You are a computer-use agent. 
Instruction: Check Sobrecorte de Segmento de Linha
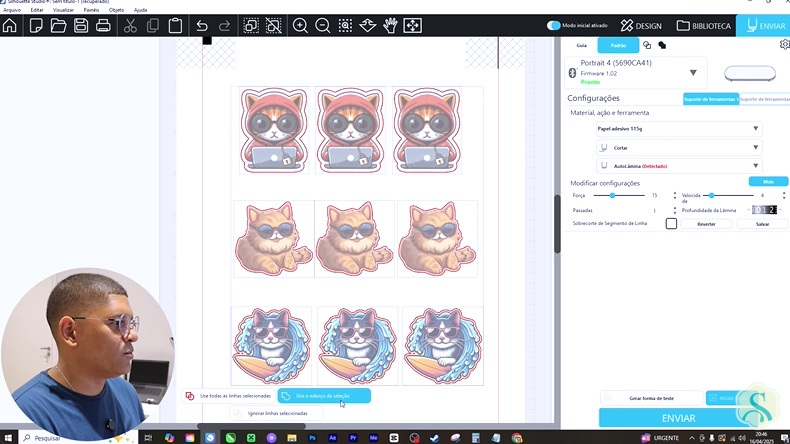(671, 223)
